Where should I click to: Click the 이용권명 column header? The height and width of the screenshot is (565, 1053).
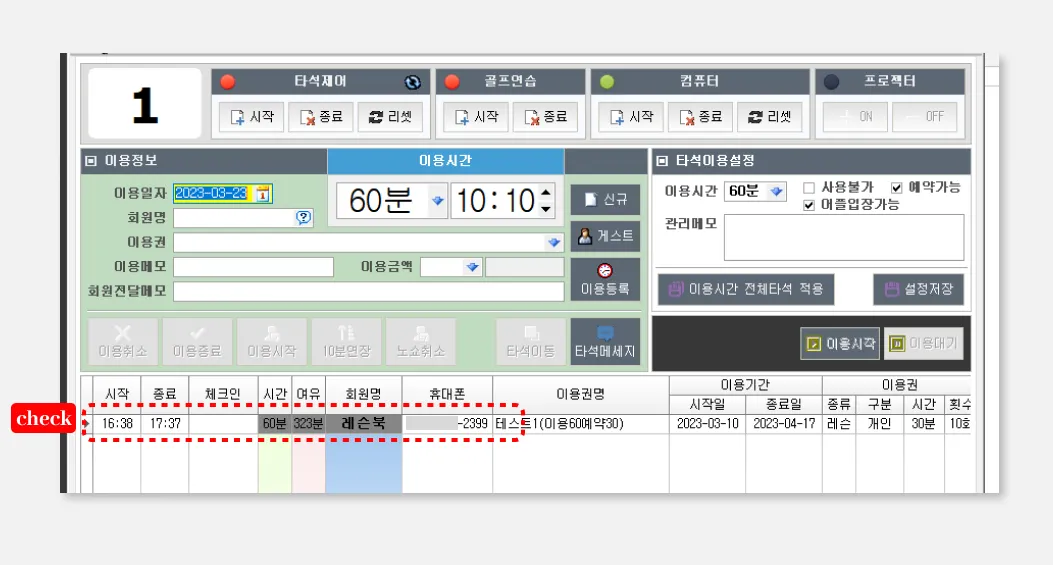581,394
